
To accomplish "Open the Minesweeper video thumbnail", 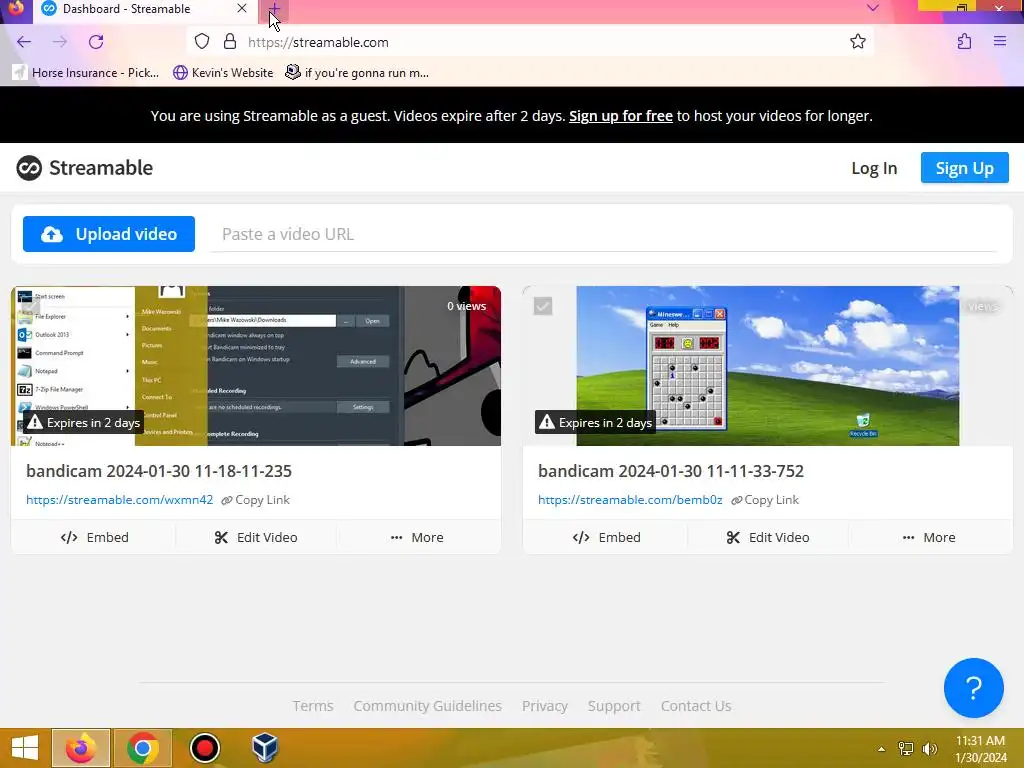I will [x=767, y=366].
